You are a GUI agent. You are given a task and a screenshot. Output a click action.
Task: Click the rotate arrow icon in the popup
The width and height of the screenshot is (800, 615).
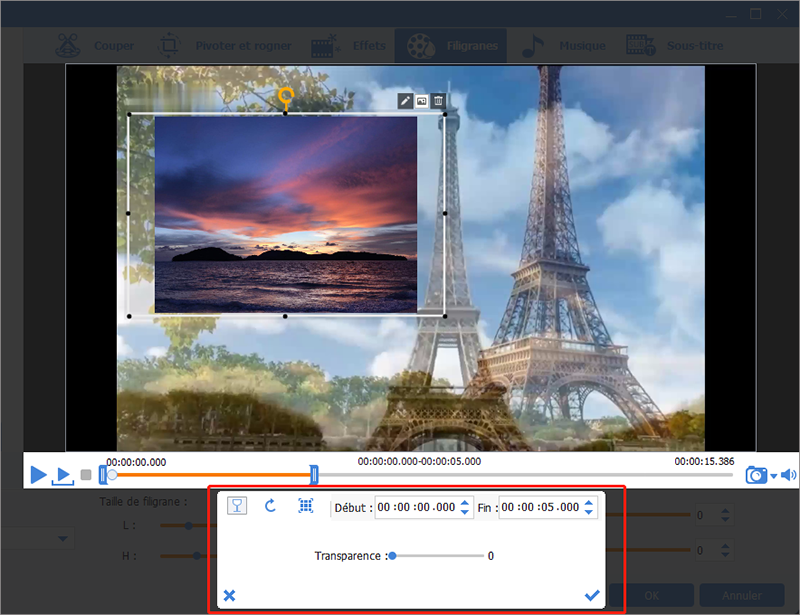(270, 506)
